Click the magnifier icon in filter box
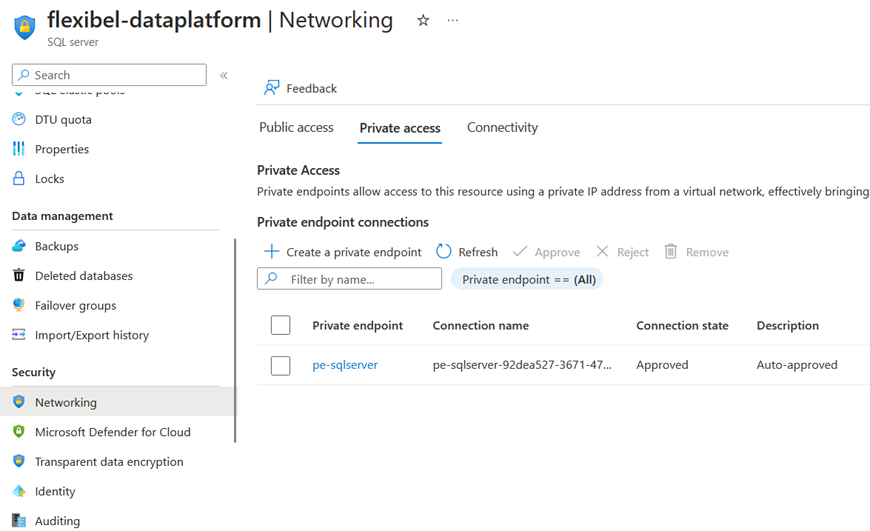The width and height of the screenshot is (870, 531). point(271,278)
